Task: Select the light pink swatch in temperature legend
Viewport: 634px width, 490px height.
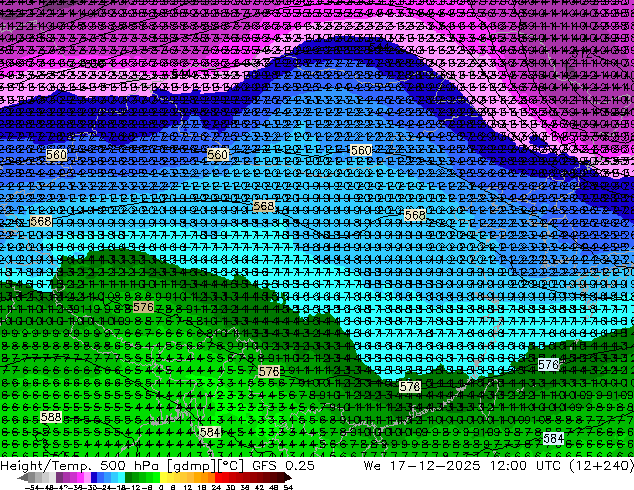Action: [87, 477]
